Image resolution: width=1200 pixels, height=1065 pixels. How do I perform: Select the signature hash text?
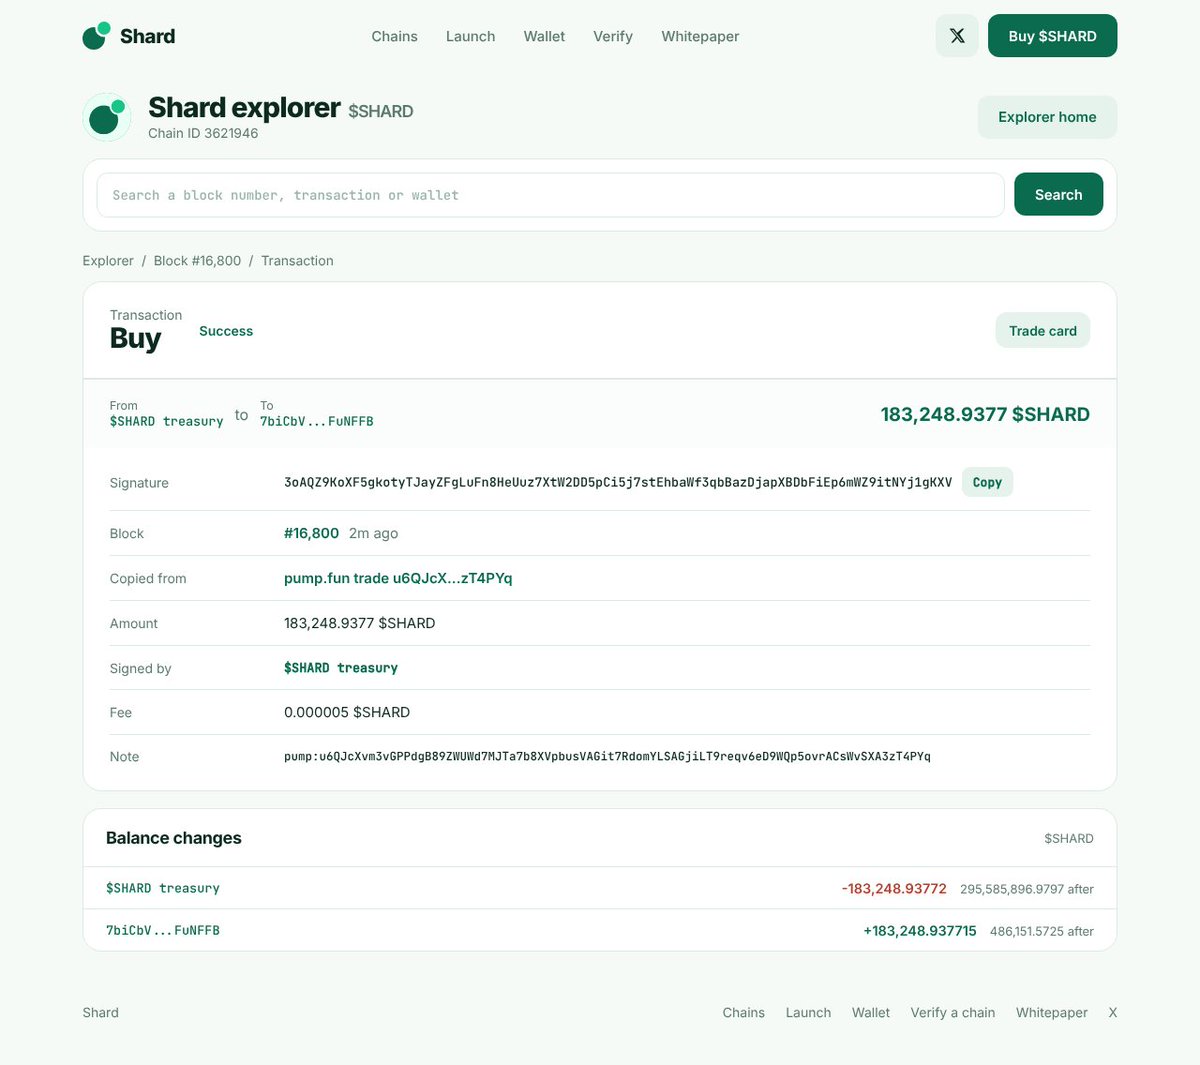618,482
